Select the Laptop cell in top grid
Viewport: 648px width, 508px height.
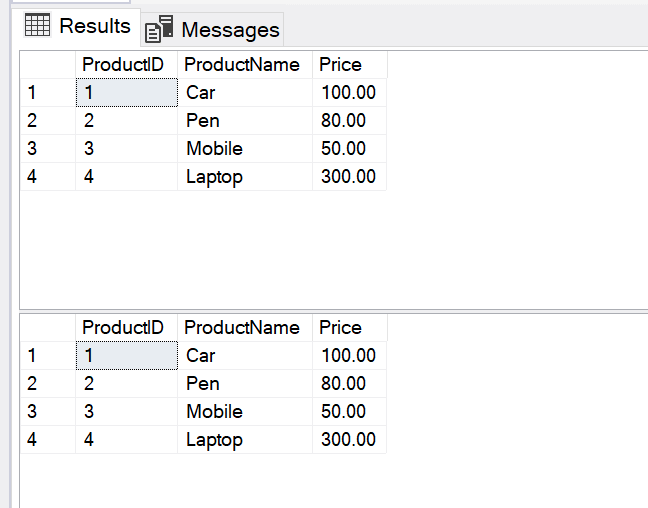click(x=214, y=177)
